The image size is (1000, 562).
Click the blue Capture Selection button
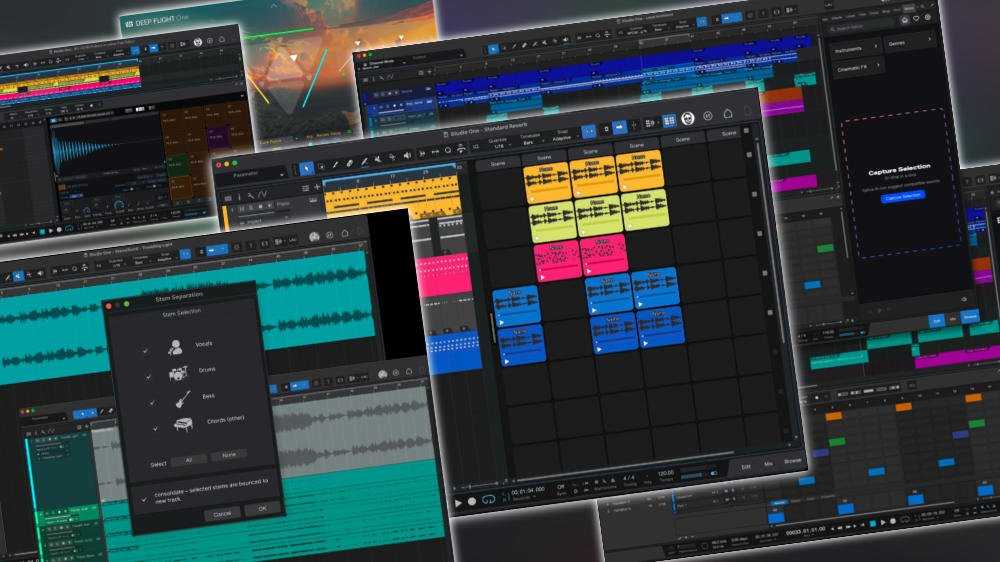click(x=903, y=197)
